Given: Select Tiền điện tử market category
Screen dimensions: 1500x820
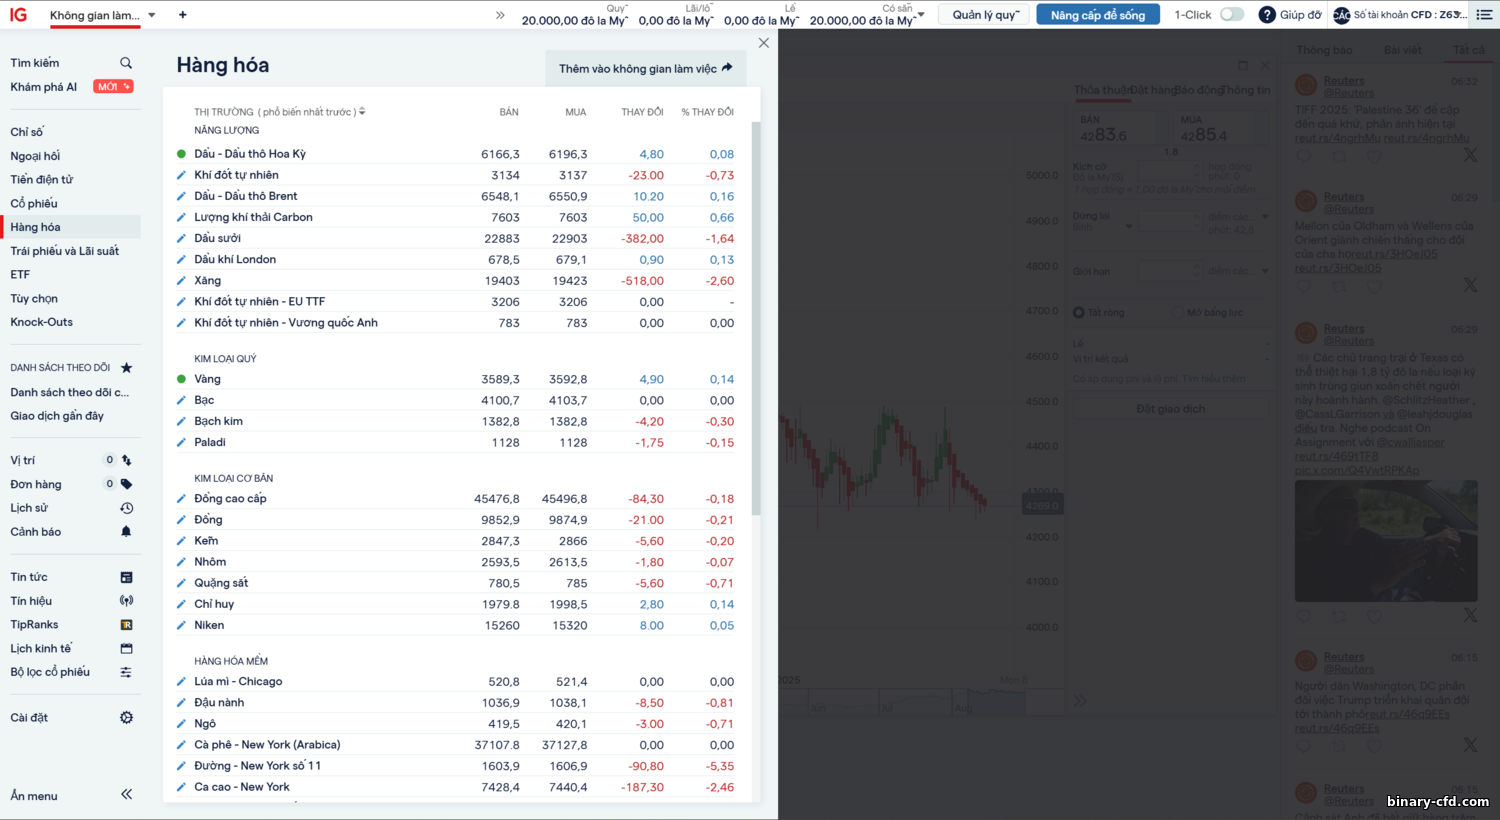Looking at the screenshot, I should click(41, 180).
